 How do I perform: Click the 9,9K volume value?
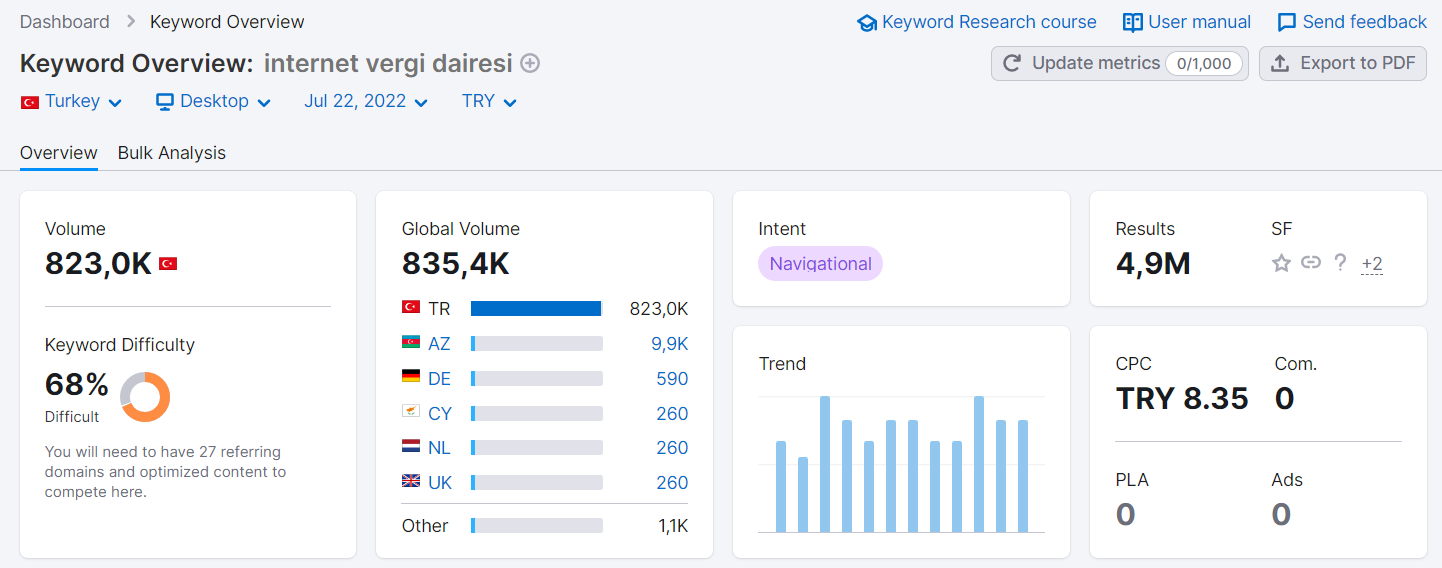pyautogui.click(x=669, y=344)
